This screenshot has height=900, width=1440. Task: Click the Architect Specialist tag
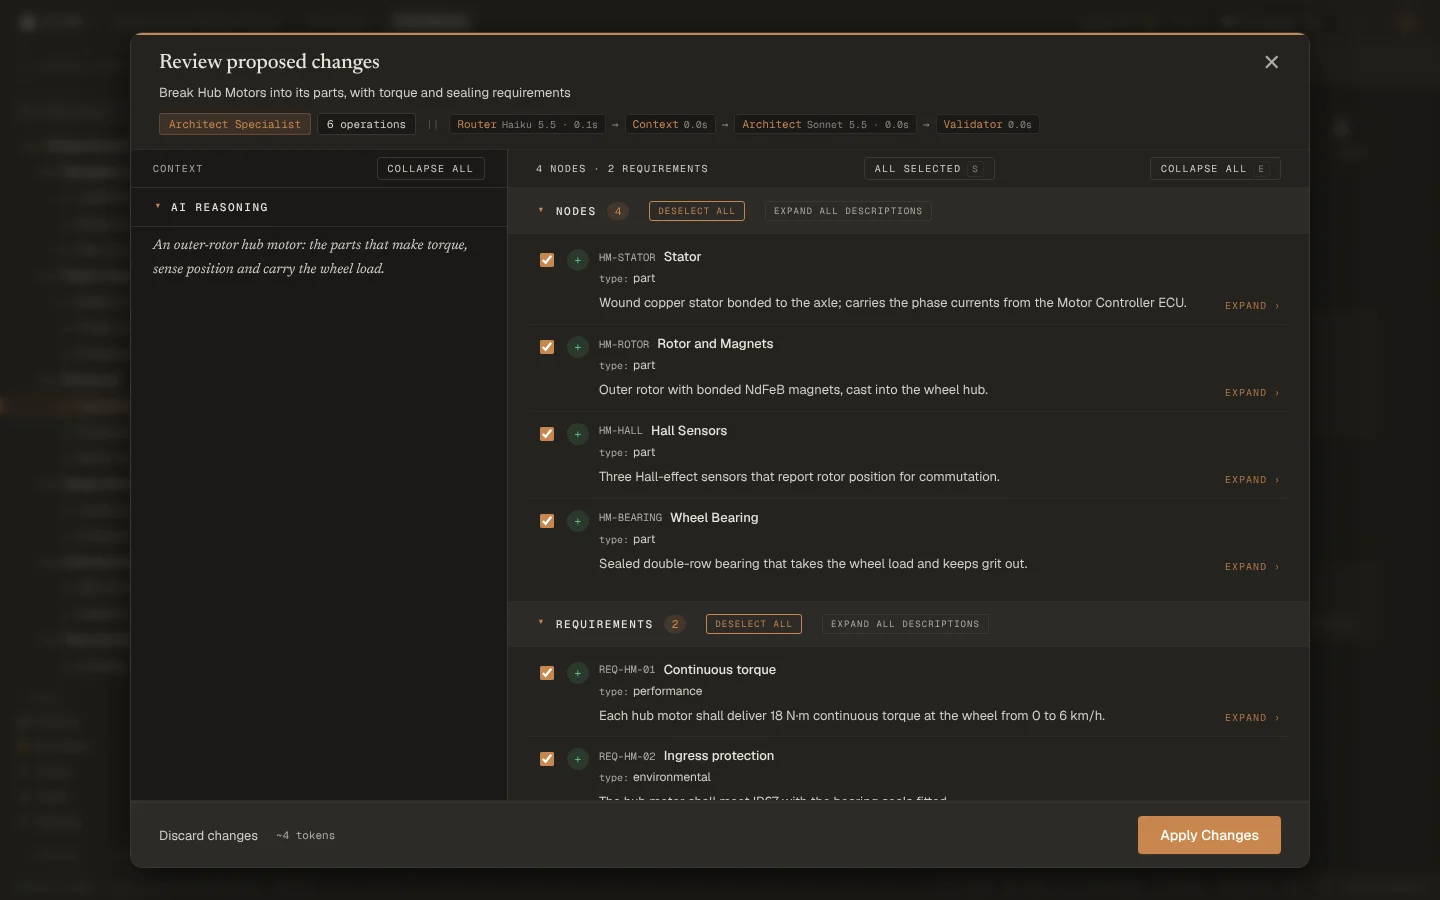coord(234,124)
